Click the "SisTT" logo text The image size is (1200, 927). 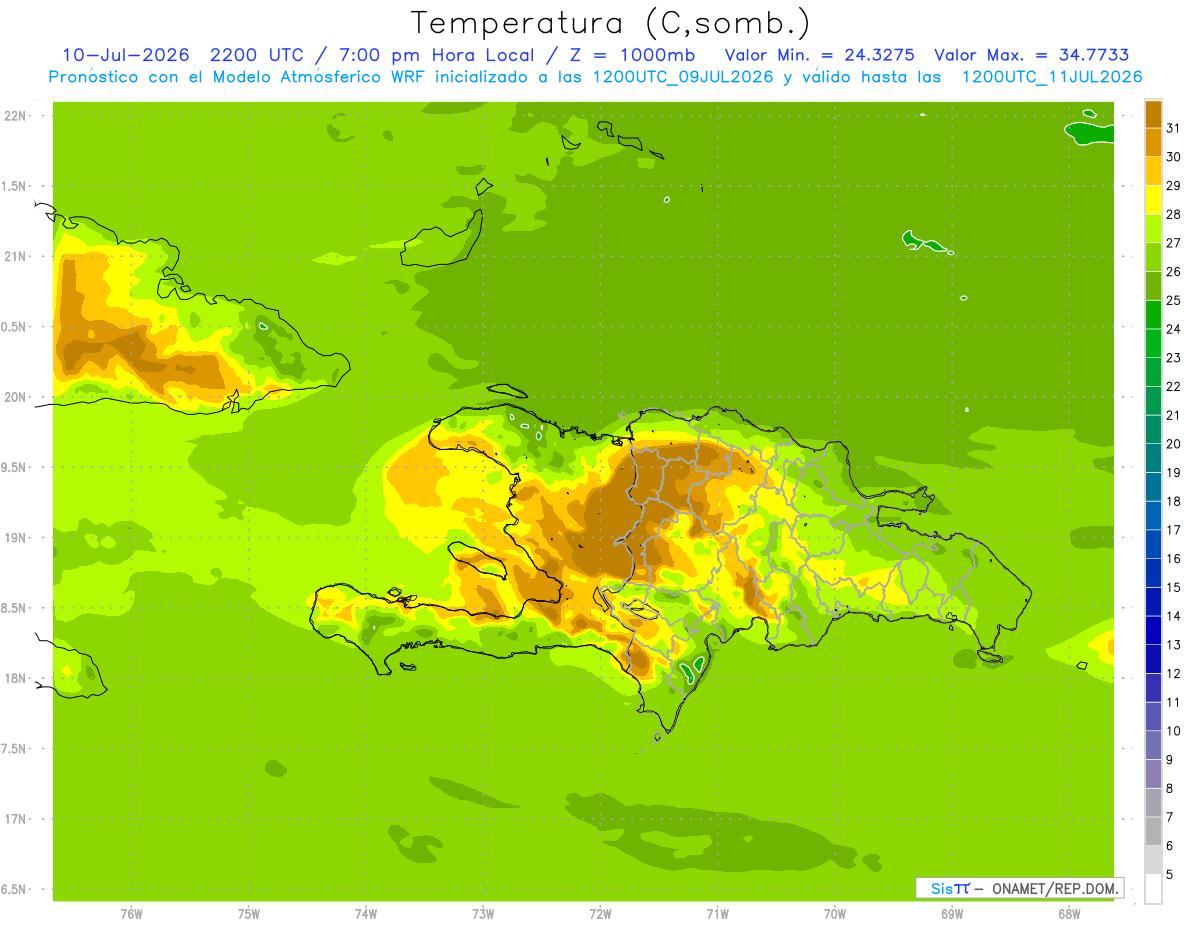click(949, 888)
